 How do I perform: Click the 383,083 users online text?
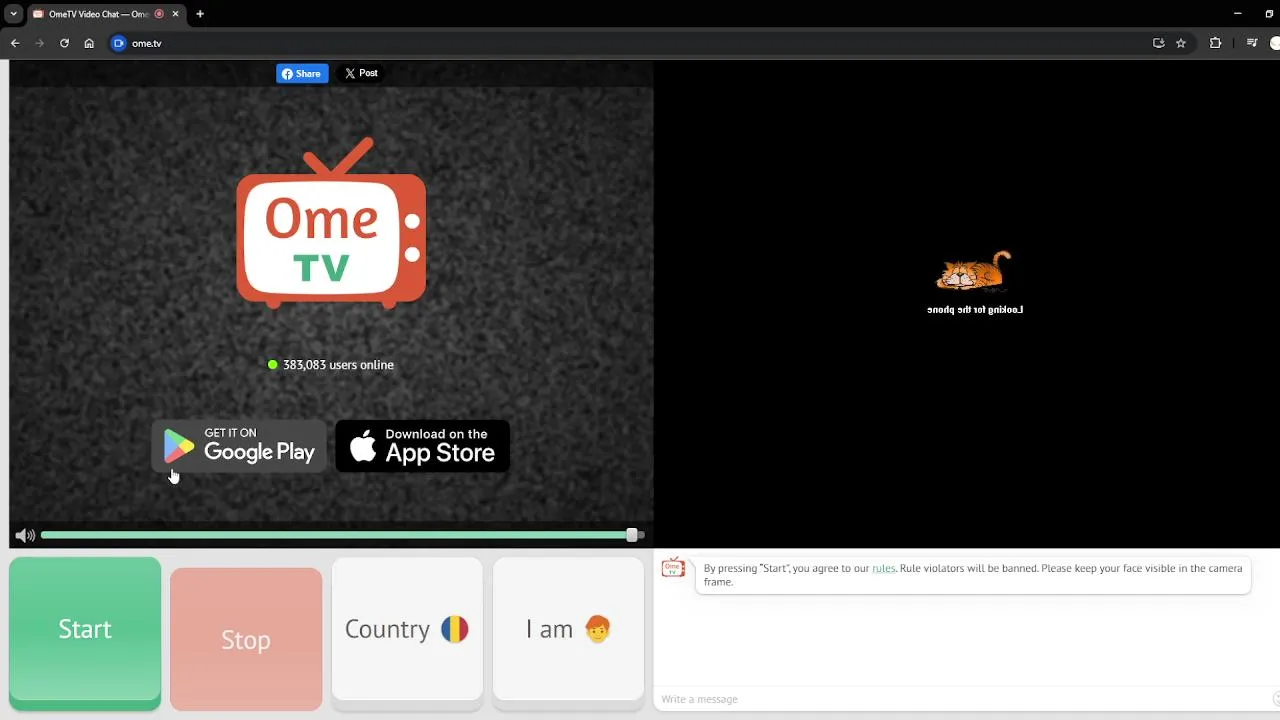pyautogui.click(x=338, y=365)
